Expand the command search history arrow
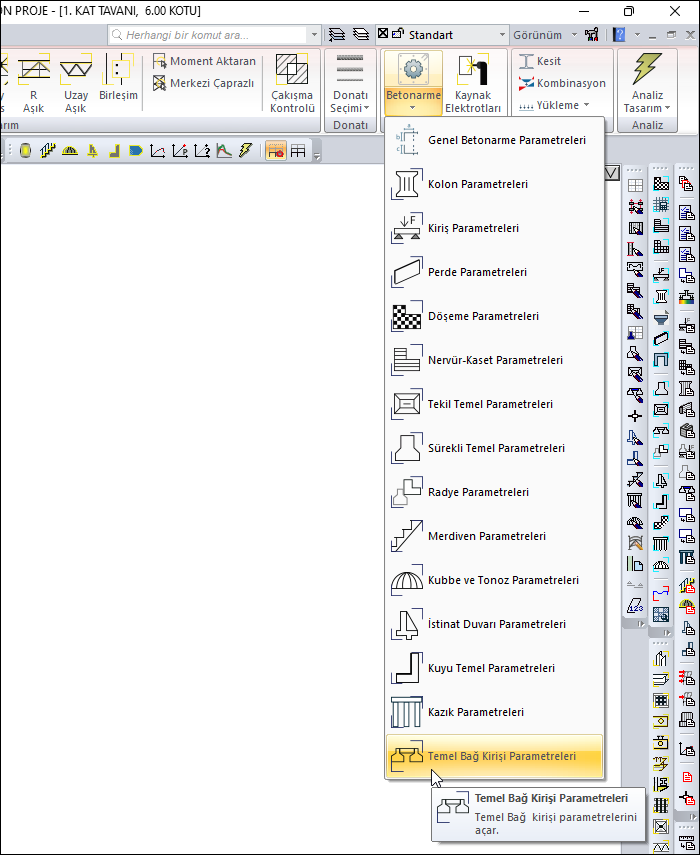Image resolution: width=700 pixels, height=855 pixels. click(x=314, y=35)
